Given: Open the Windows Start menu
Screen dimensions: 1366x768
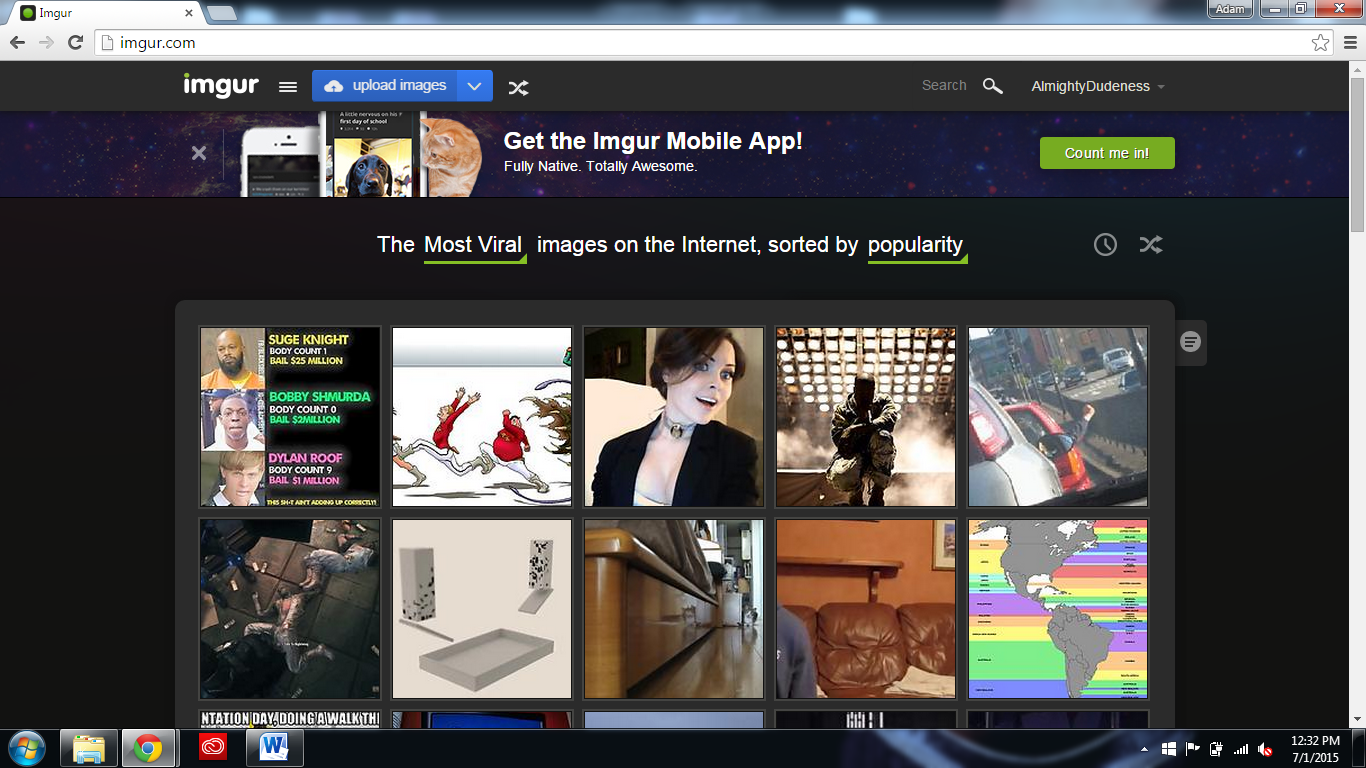Looking at the screenshot, I should [27, 748].
